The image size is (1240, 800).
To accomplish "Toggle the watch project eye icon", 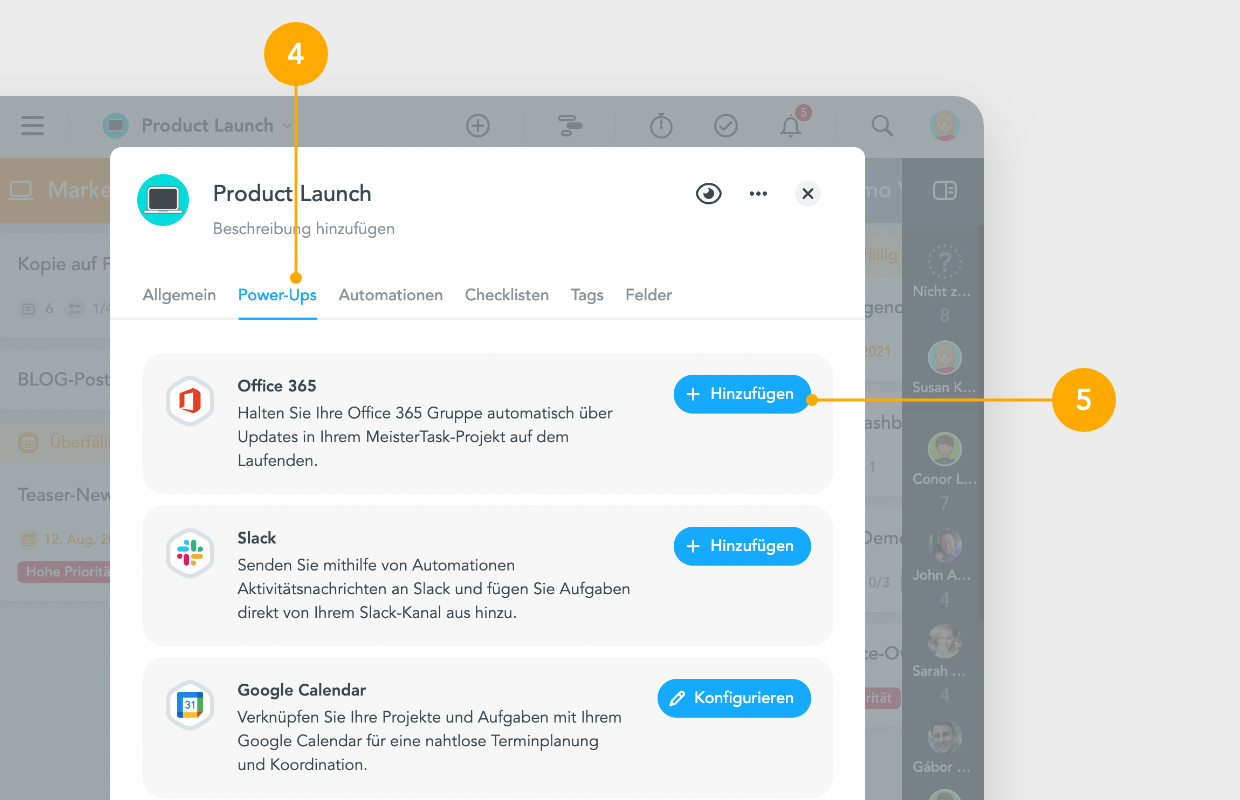I will click(709, 194).
